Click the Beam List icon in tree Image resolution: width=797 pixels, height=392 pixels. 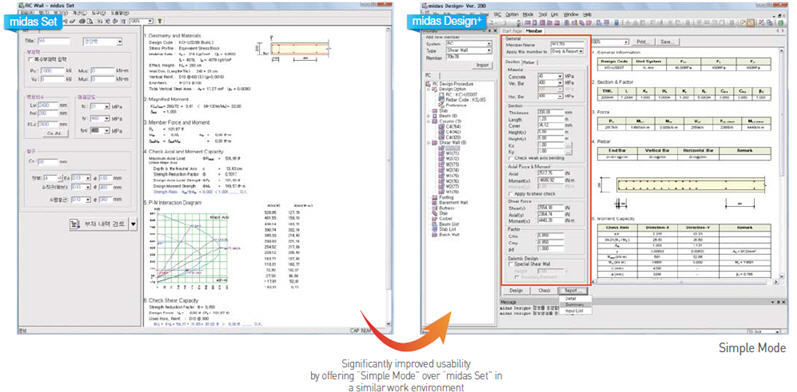tap(435, 224)
